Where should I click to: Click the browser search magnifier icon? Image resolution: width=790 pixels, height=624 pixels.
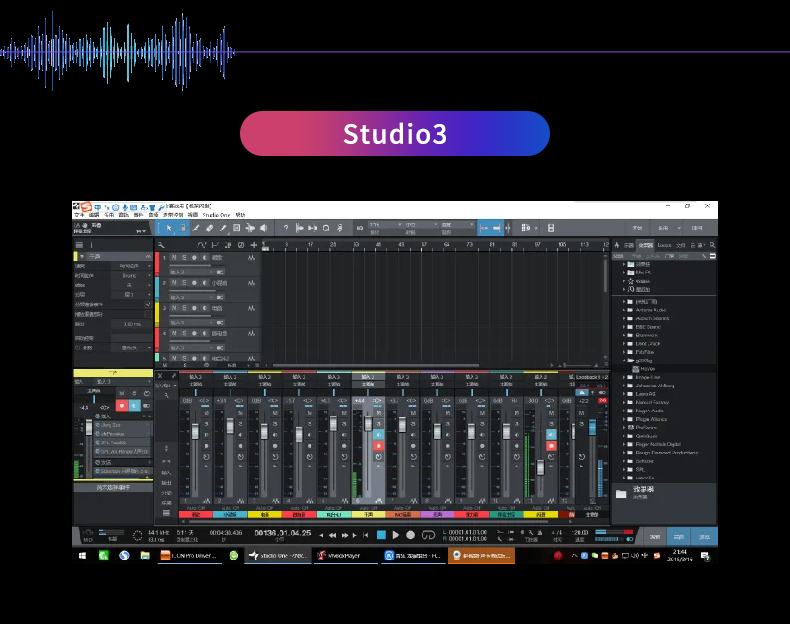[712, 245]
